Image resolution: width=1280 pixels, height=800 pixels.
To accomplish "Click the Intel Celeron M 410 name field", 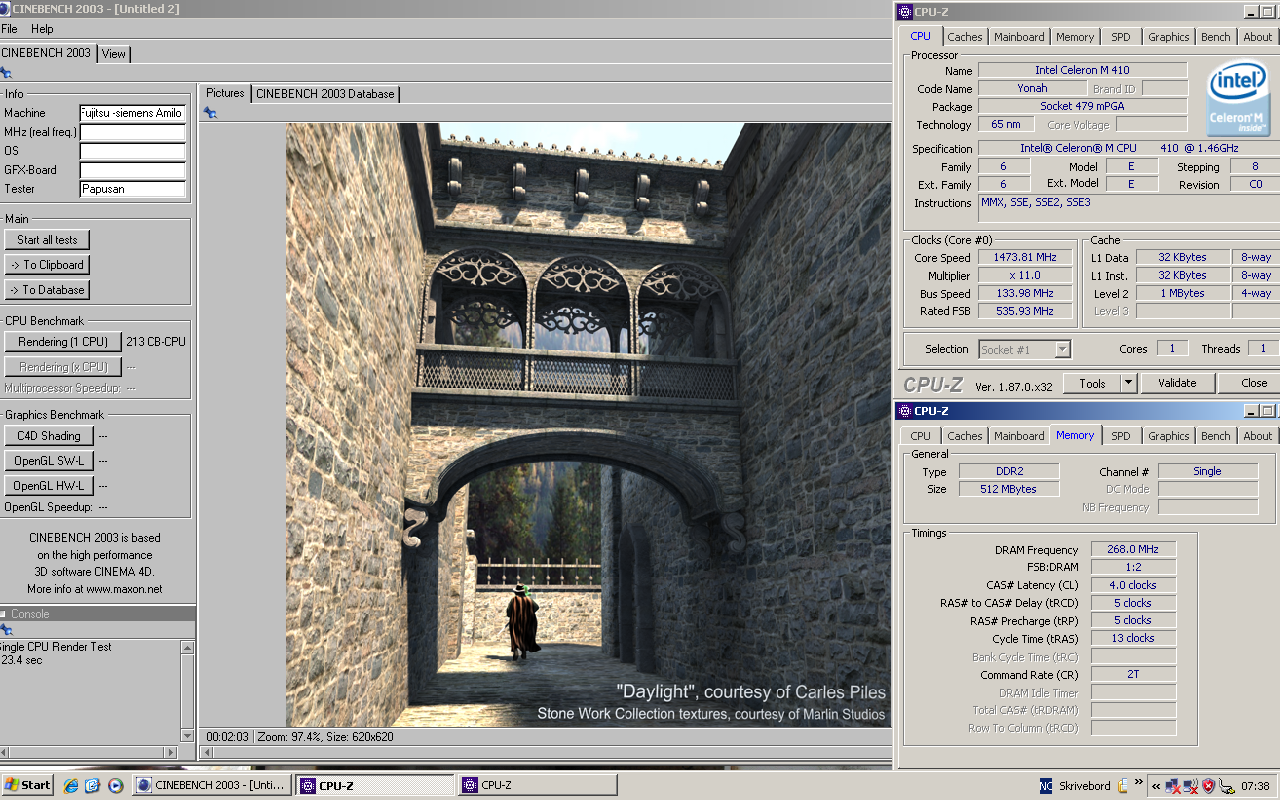I will click(1082, 70).
